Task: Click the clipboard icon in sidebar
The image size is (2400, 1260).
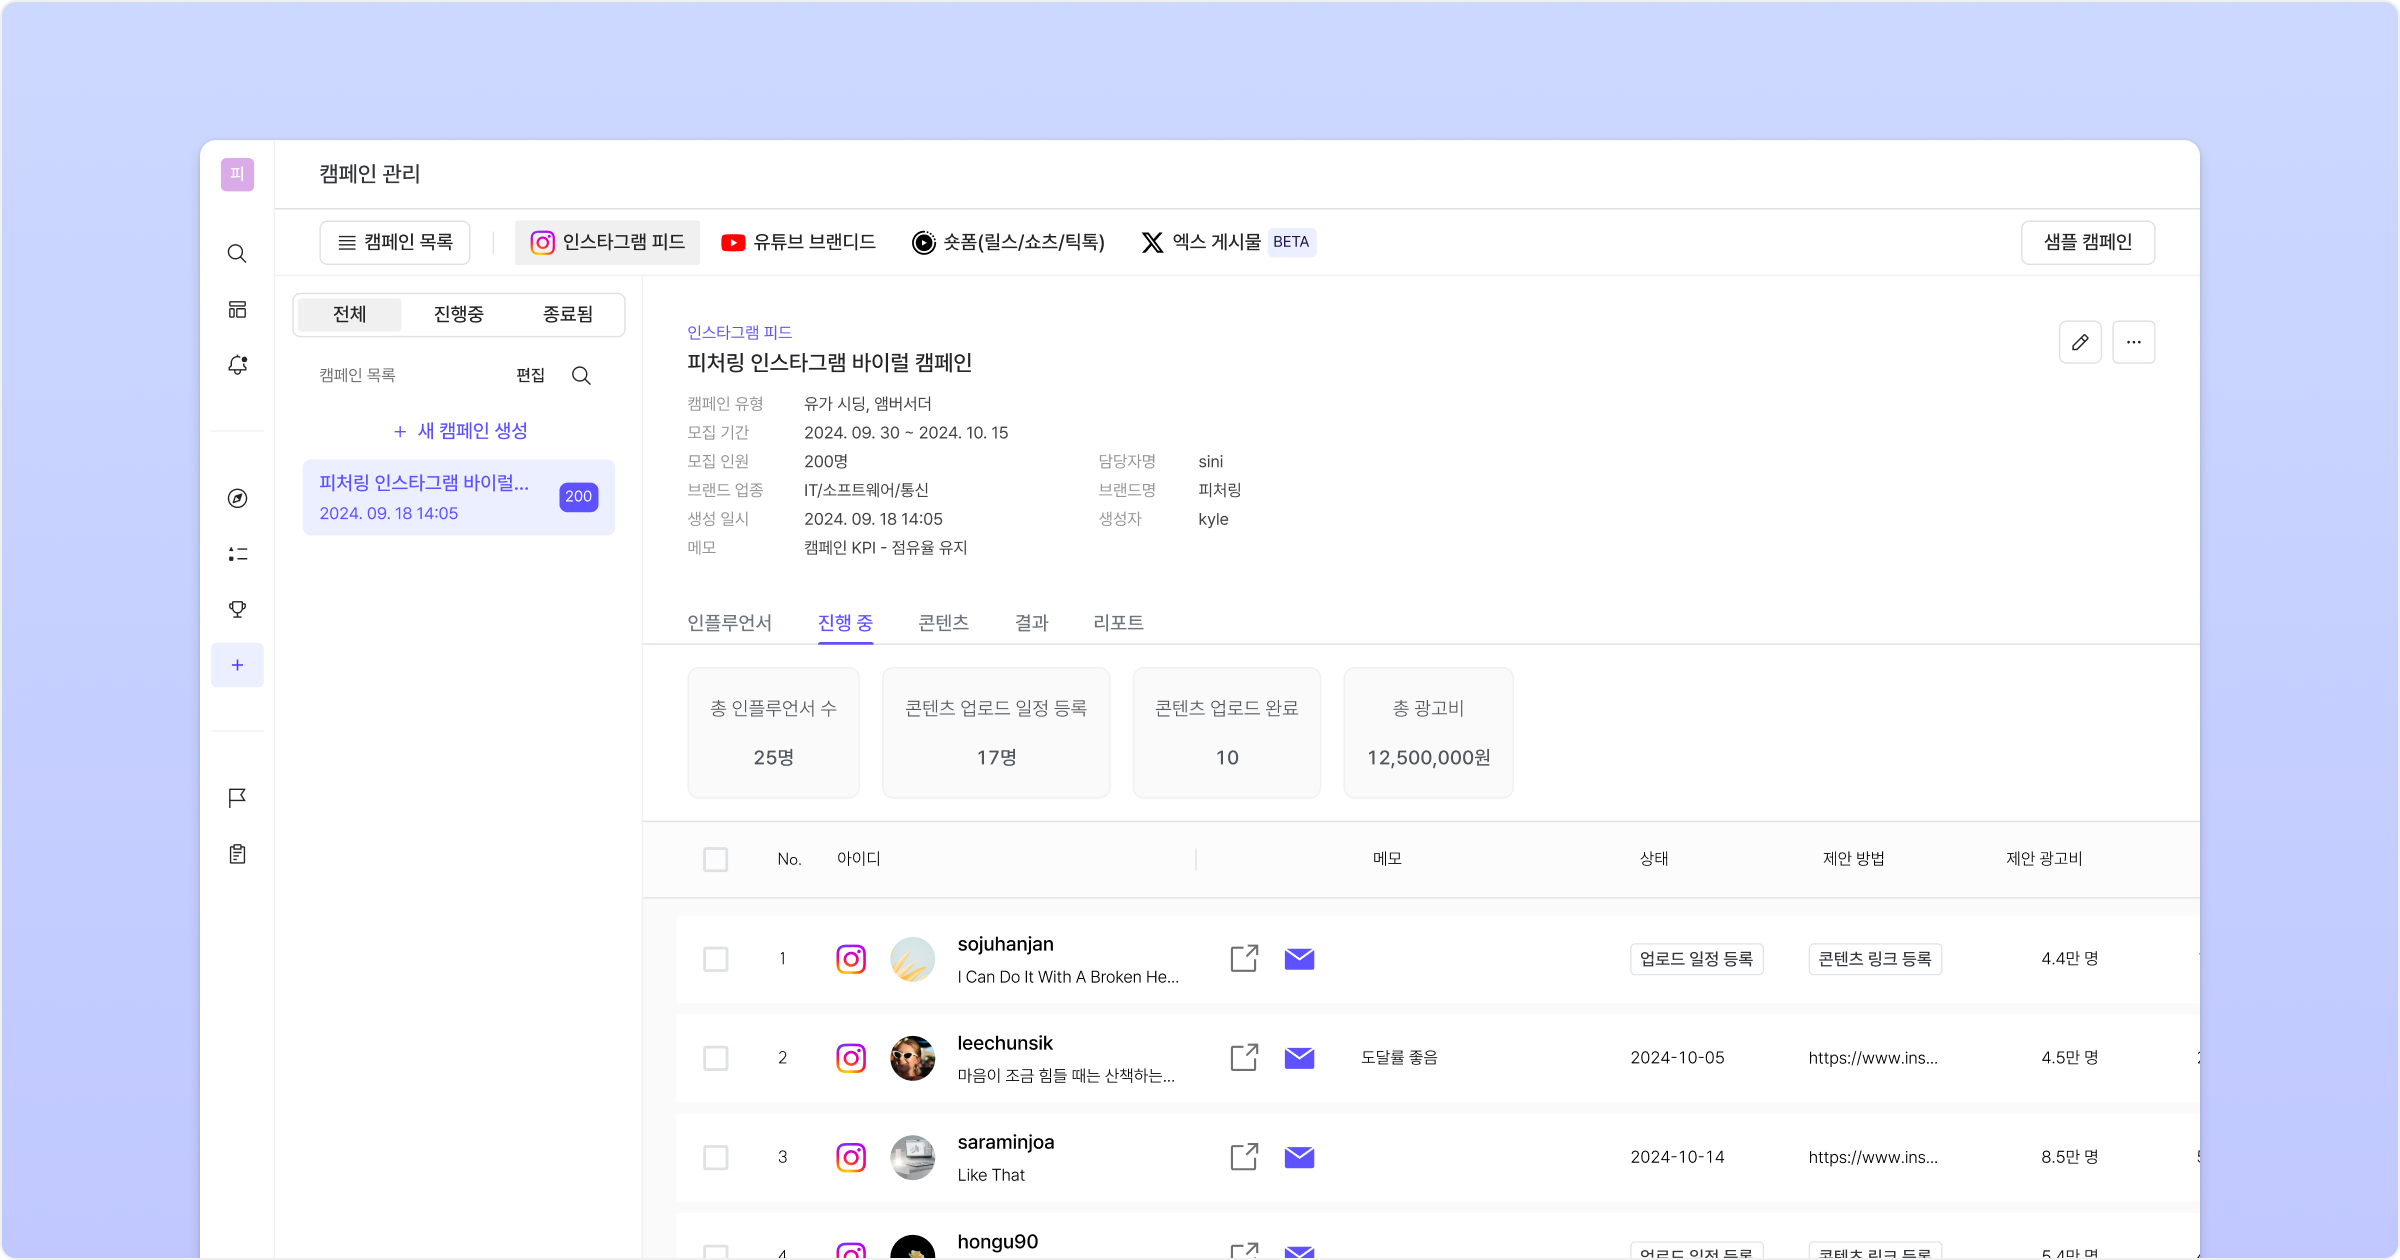Action: click(x=237, y=854)
